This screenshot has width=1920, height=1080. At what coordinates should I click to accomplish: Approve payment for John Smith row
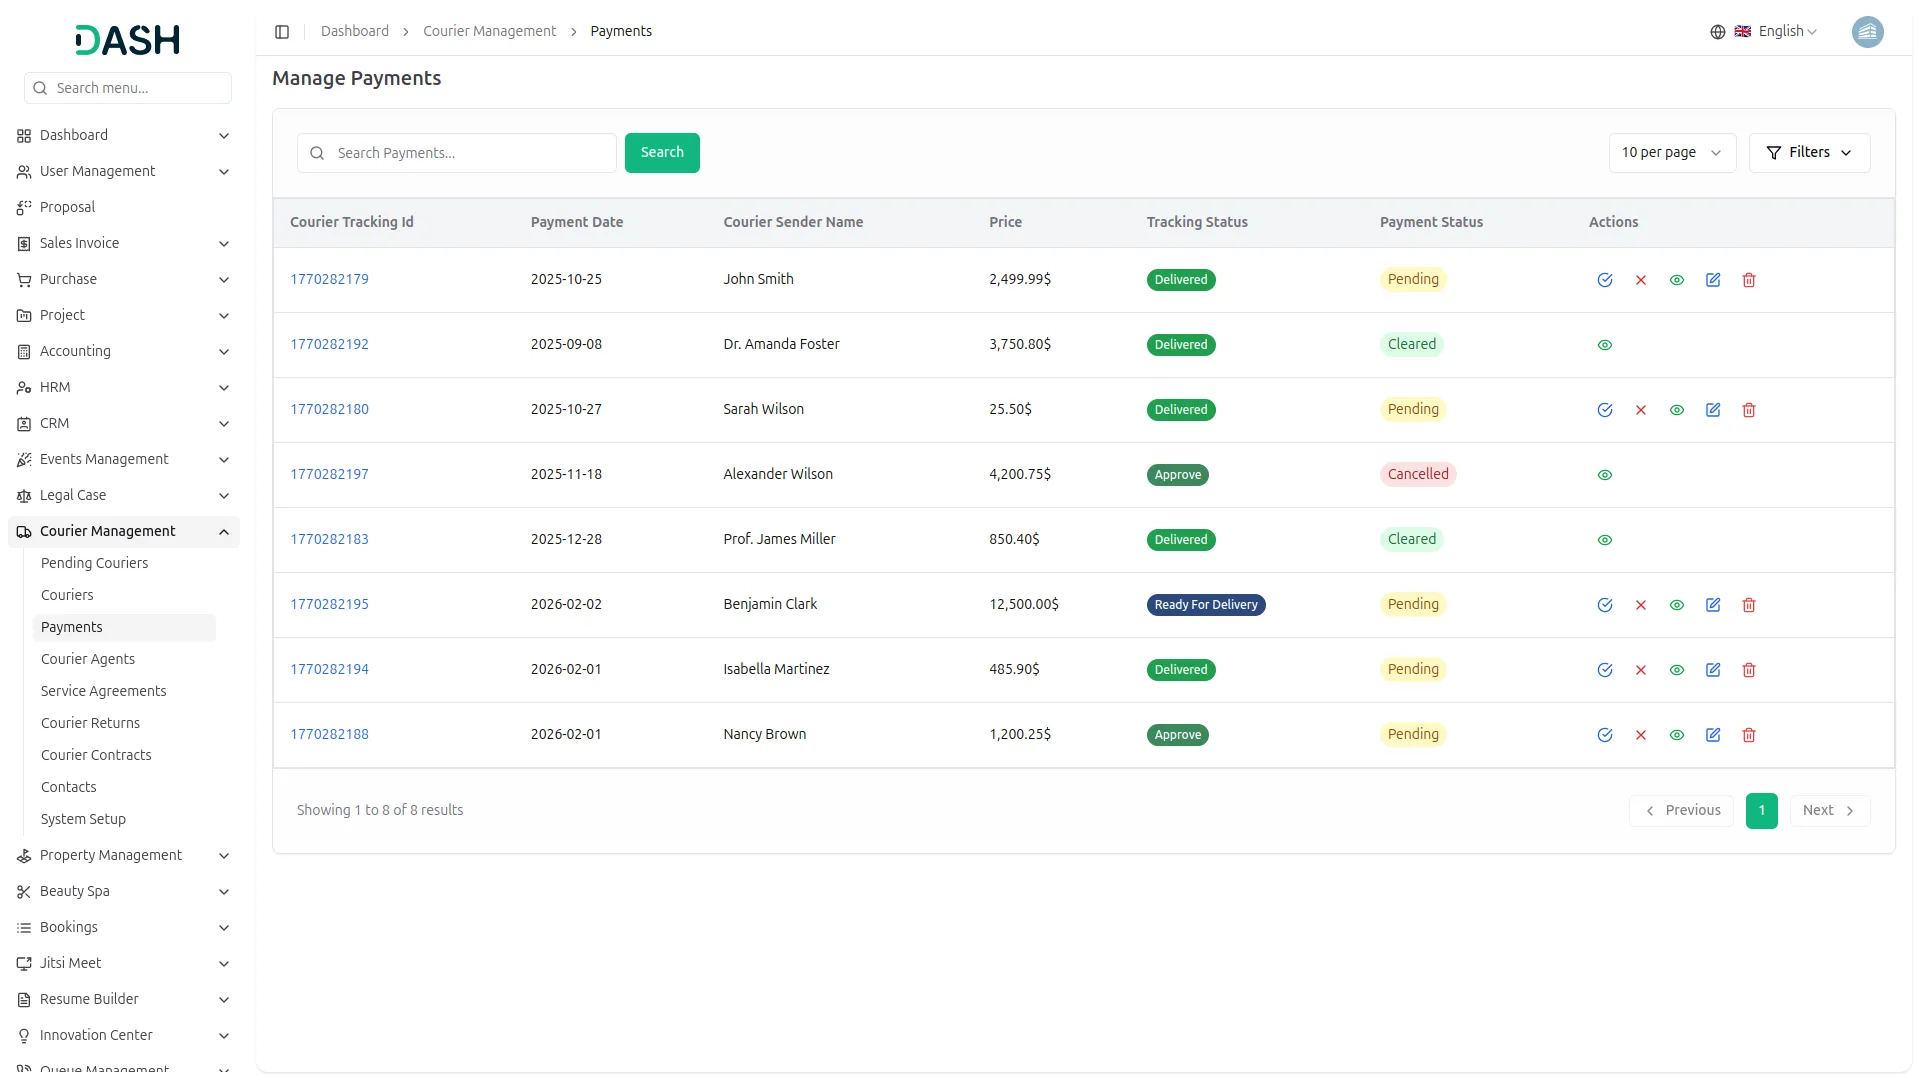coord(1605,280)
